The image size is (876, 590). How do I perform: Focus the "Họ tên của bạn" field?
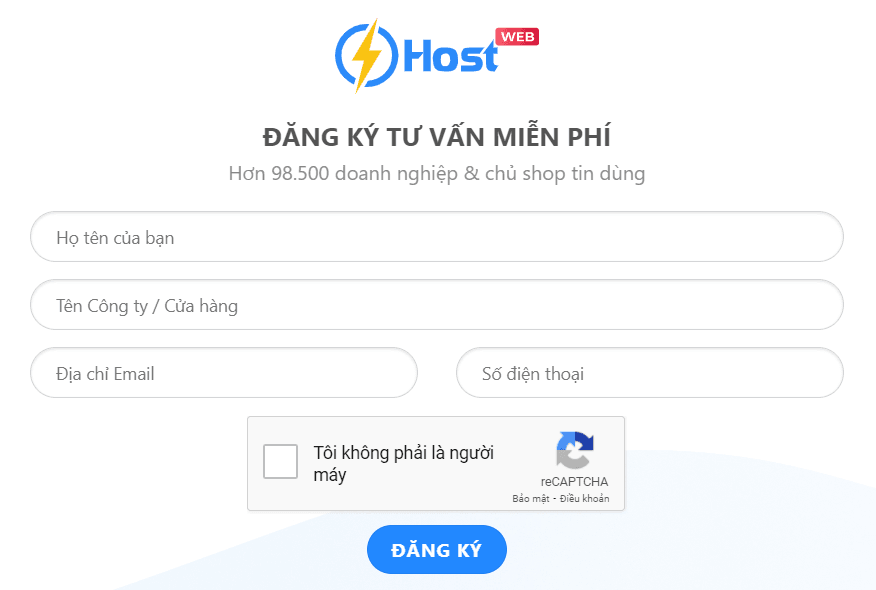click(x=437, y=236)
